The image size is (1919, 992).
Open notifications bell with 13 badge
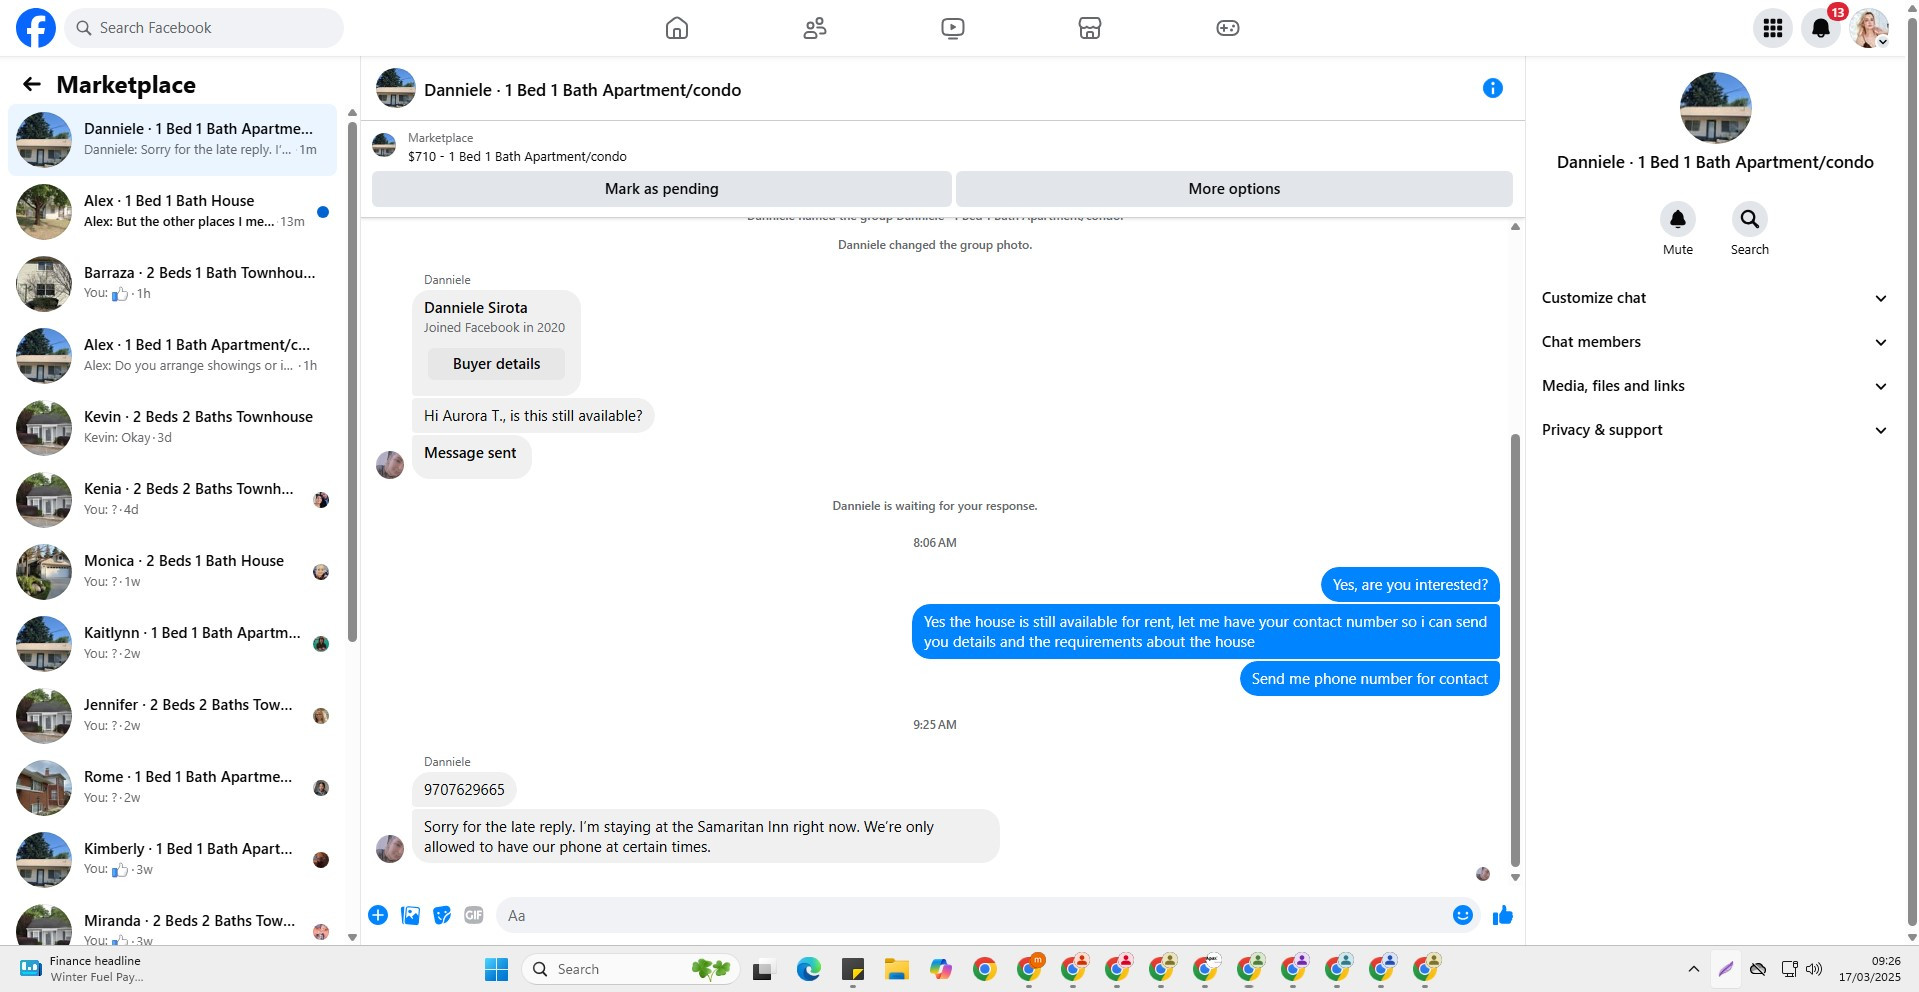[x=1821, y=28]
